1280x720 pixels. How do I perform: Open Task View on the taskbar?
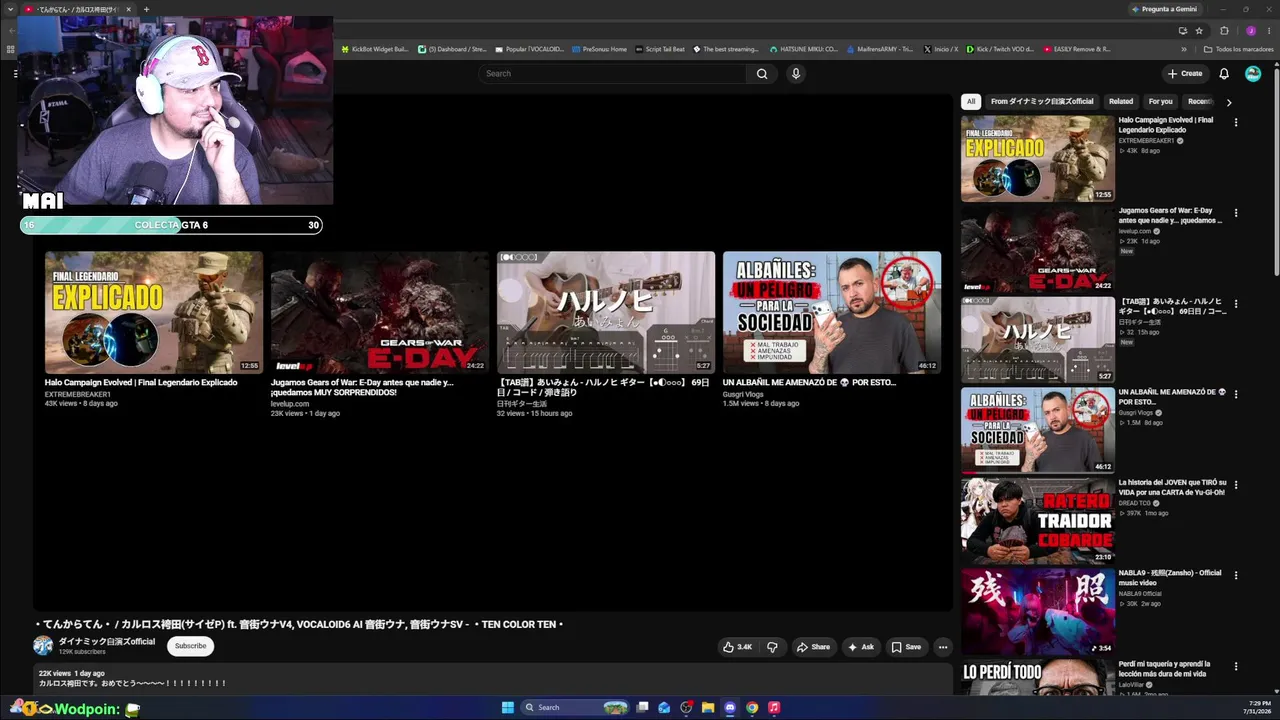pyautogui.click(x=643, y=708)
